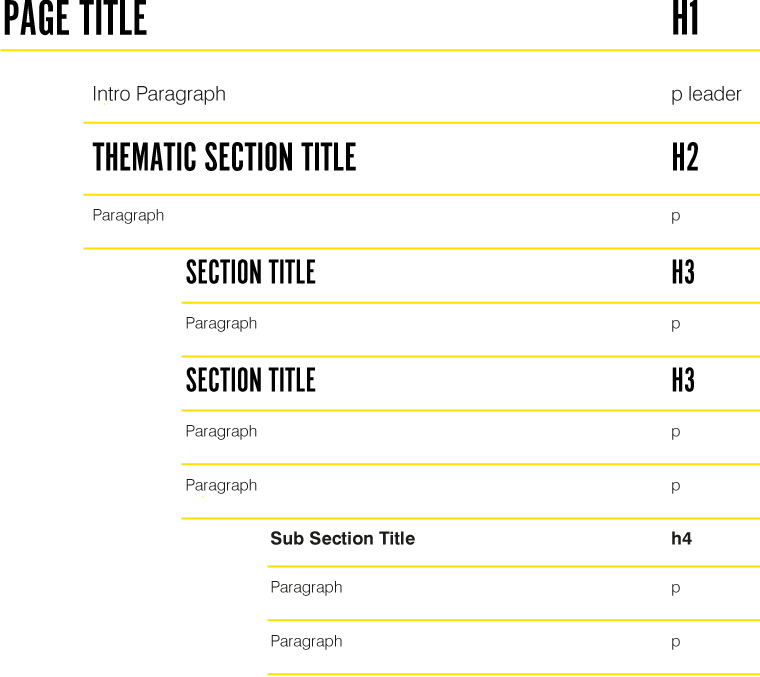The width and height of the screenshot is (760, 677).
Task: Select the first H3 tag label
Action: click(x=683, y=273)
